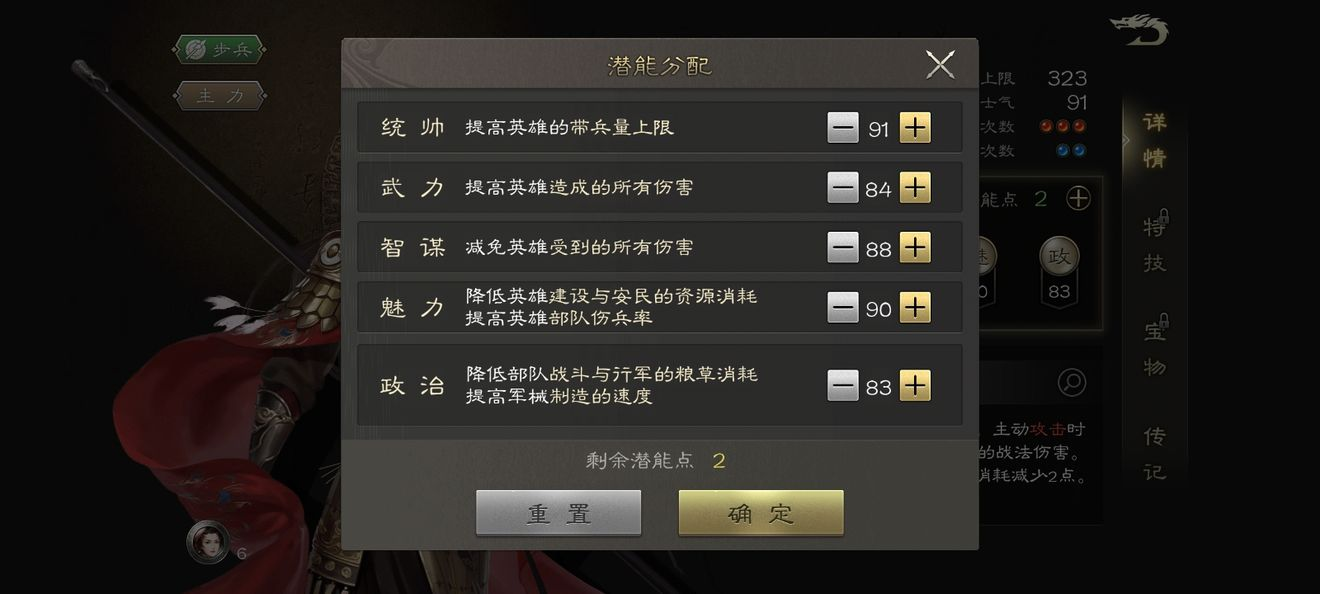
Task: Add a point to 政治
Action: [x=915, y=386]
